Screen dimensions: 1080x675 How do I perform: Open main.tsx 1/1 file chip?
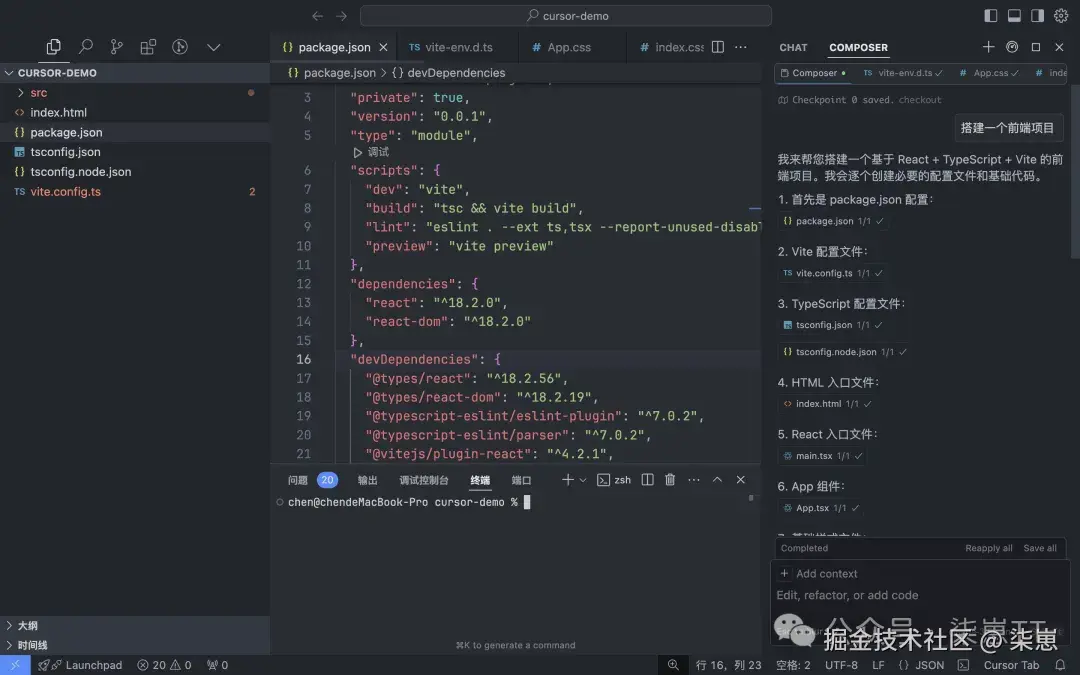(823, 456)
